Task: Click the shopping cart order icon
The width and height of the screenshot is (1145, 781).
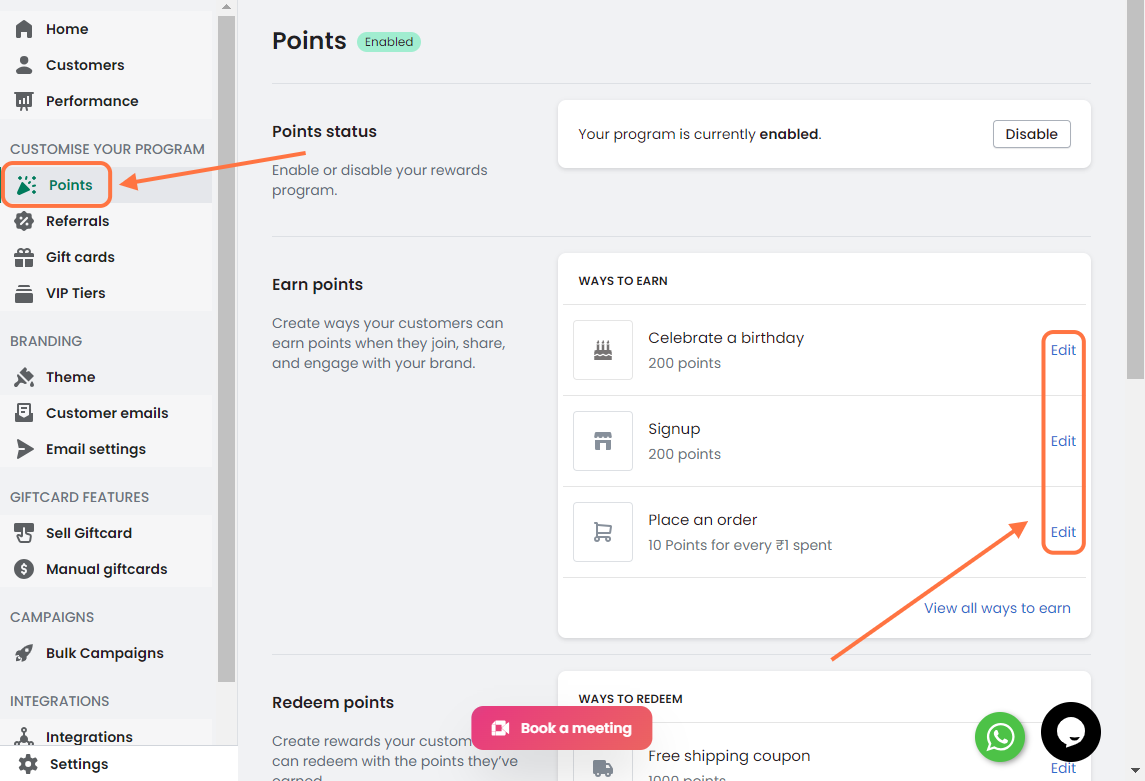Action: click(x=603, y=532)
